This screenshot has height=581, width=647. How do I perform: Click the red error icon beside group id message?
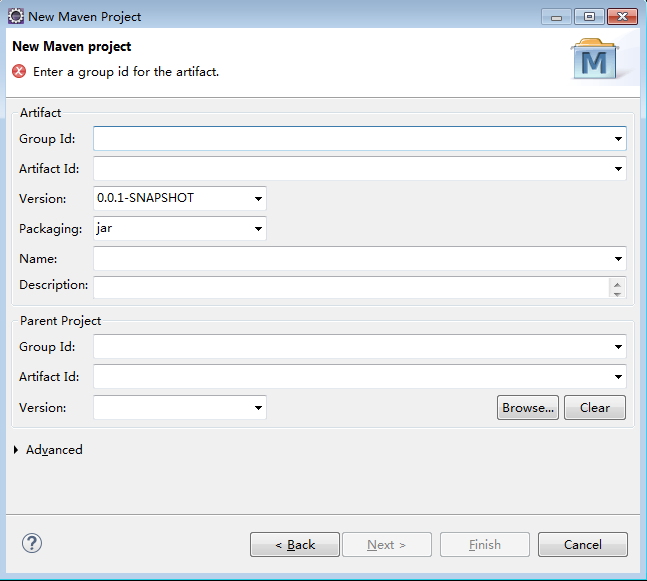19,71
